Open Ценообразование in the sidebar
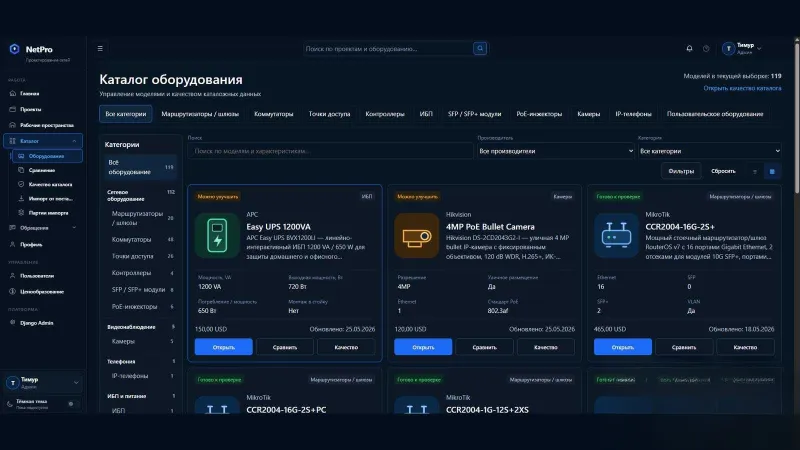Screen dimensions: 800x450 [x=43, y=292]
